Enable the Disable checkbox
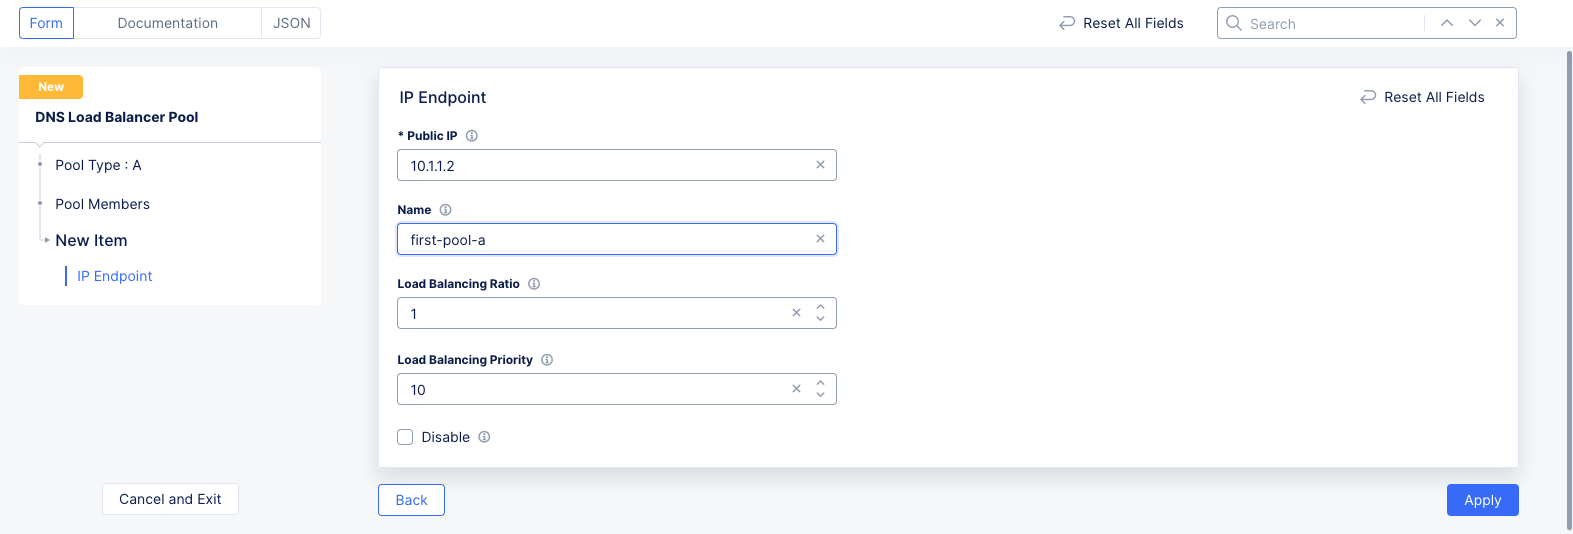This screenshot has height=534, width=1573. coord(405,437)
